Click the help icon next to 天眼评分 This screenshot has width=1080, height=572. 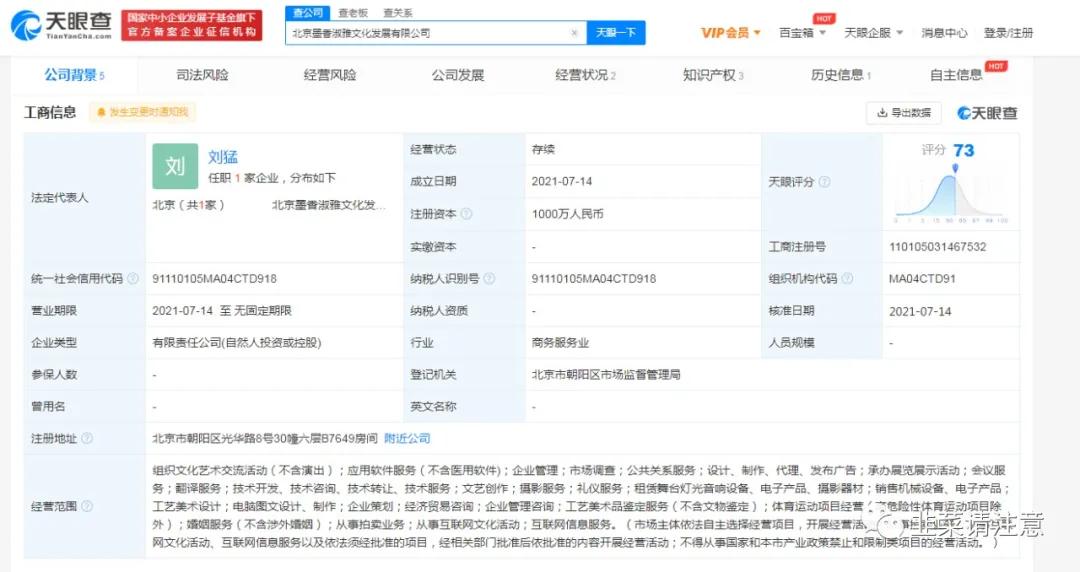(x=824, y=182)
